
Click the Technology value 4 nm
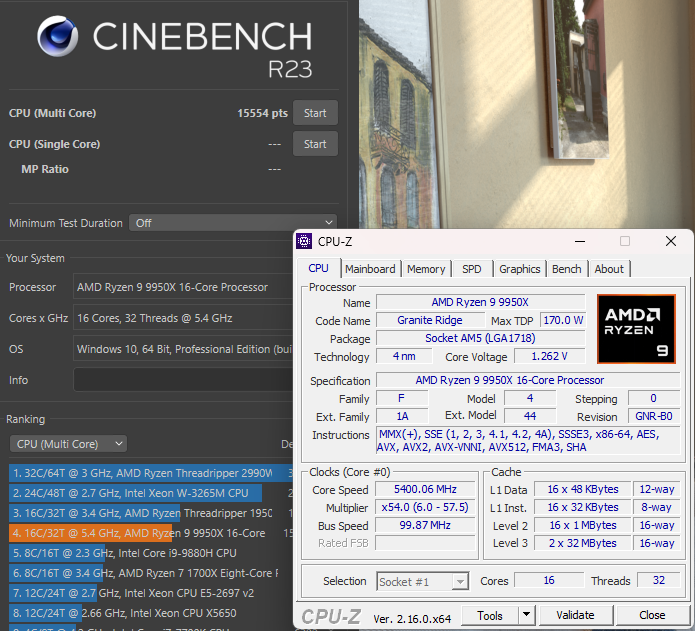point(404,356)
